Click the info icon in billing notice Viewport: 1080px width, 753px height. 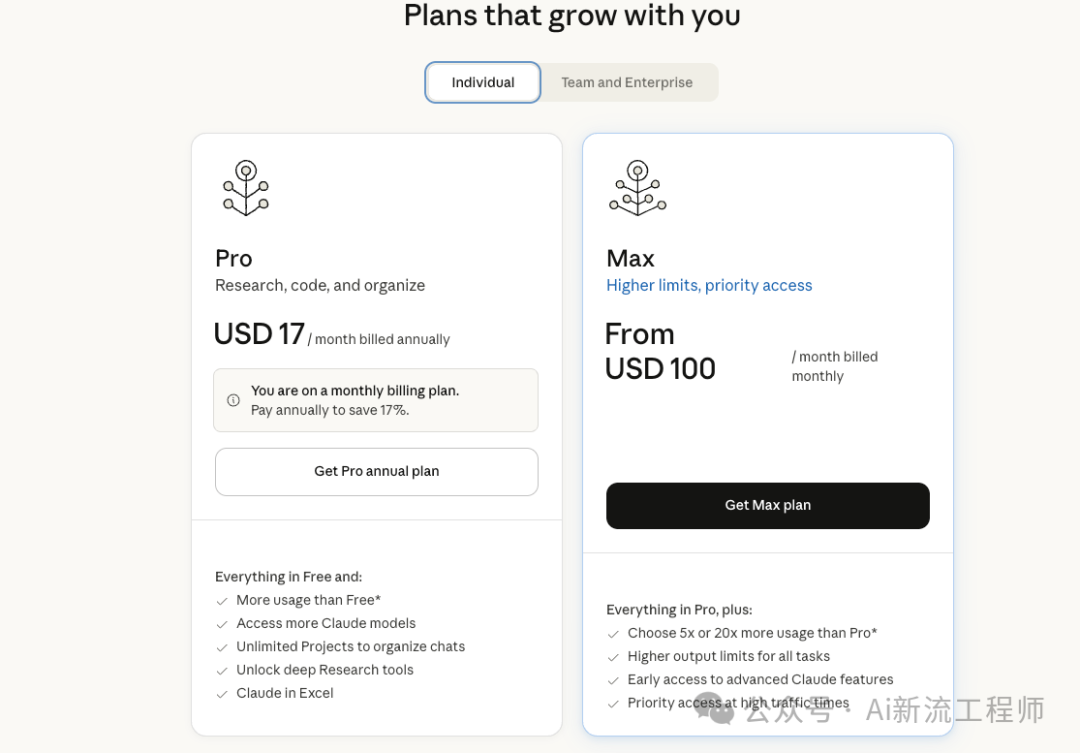(233, 400)
